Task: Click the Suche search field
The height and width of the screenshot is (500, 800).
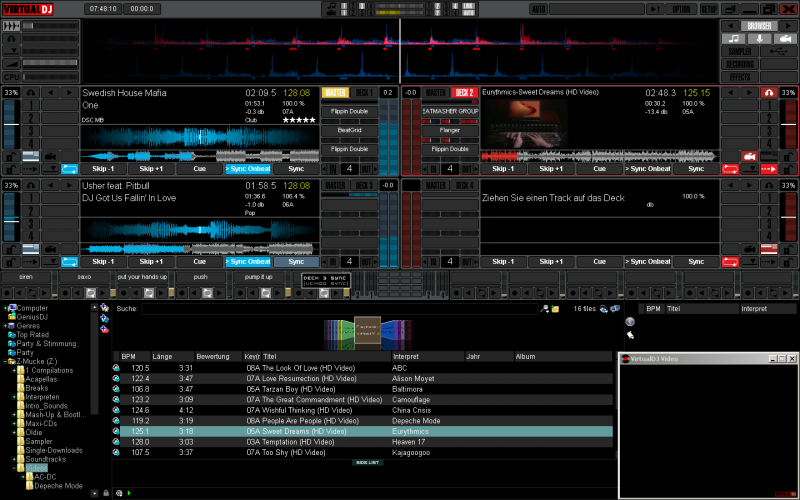Action: 339,309
